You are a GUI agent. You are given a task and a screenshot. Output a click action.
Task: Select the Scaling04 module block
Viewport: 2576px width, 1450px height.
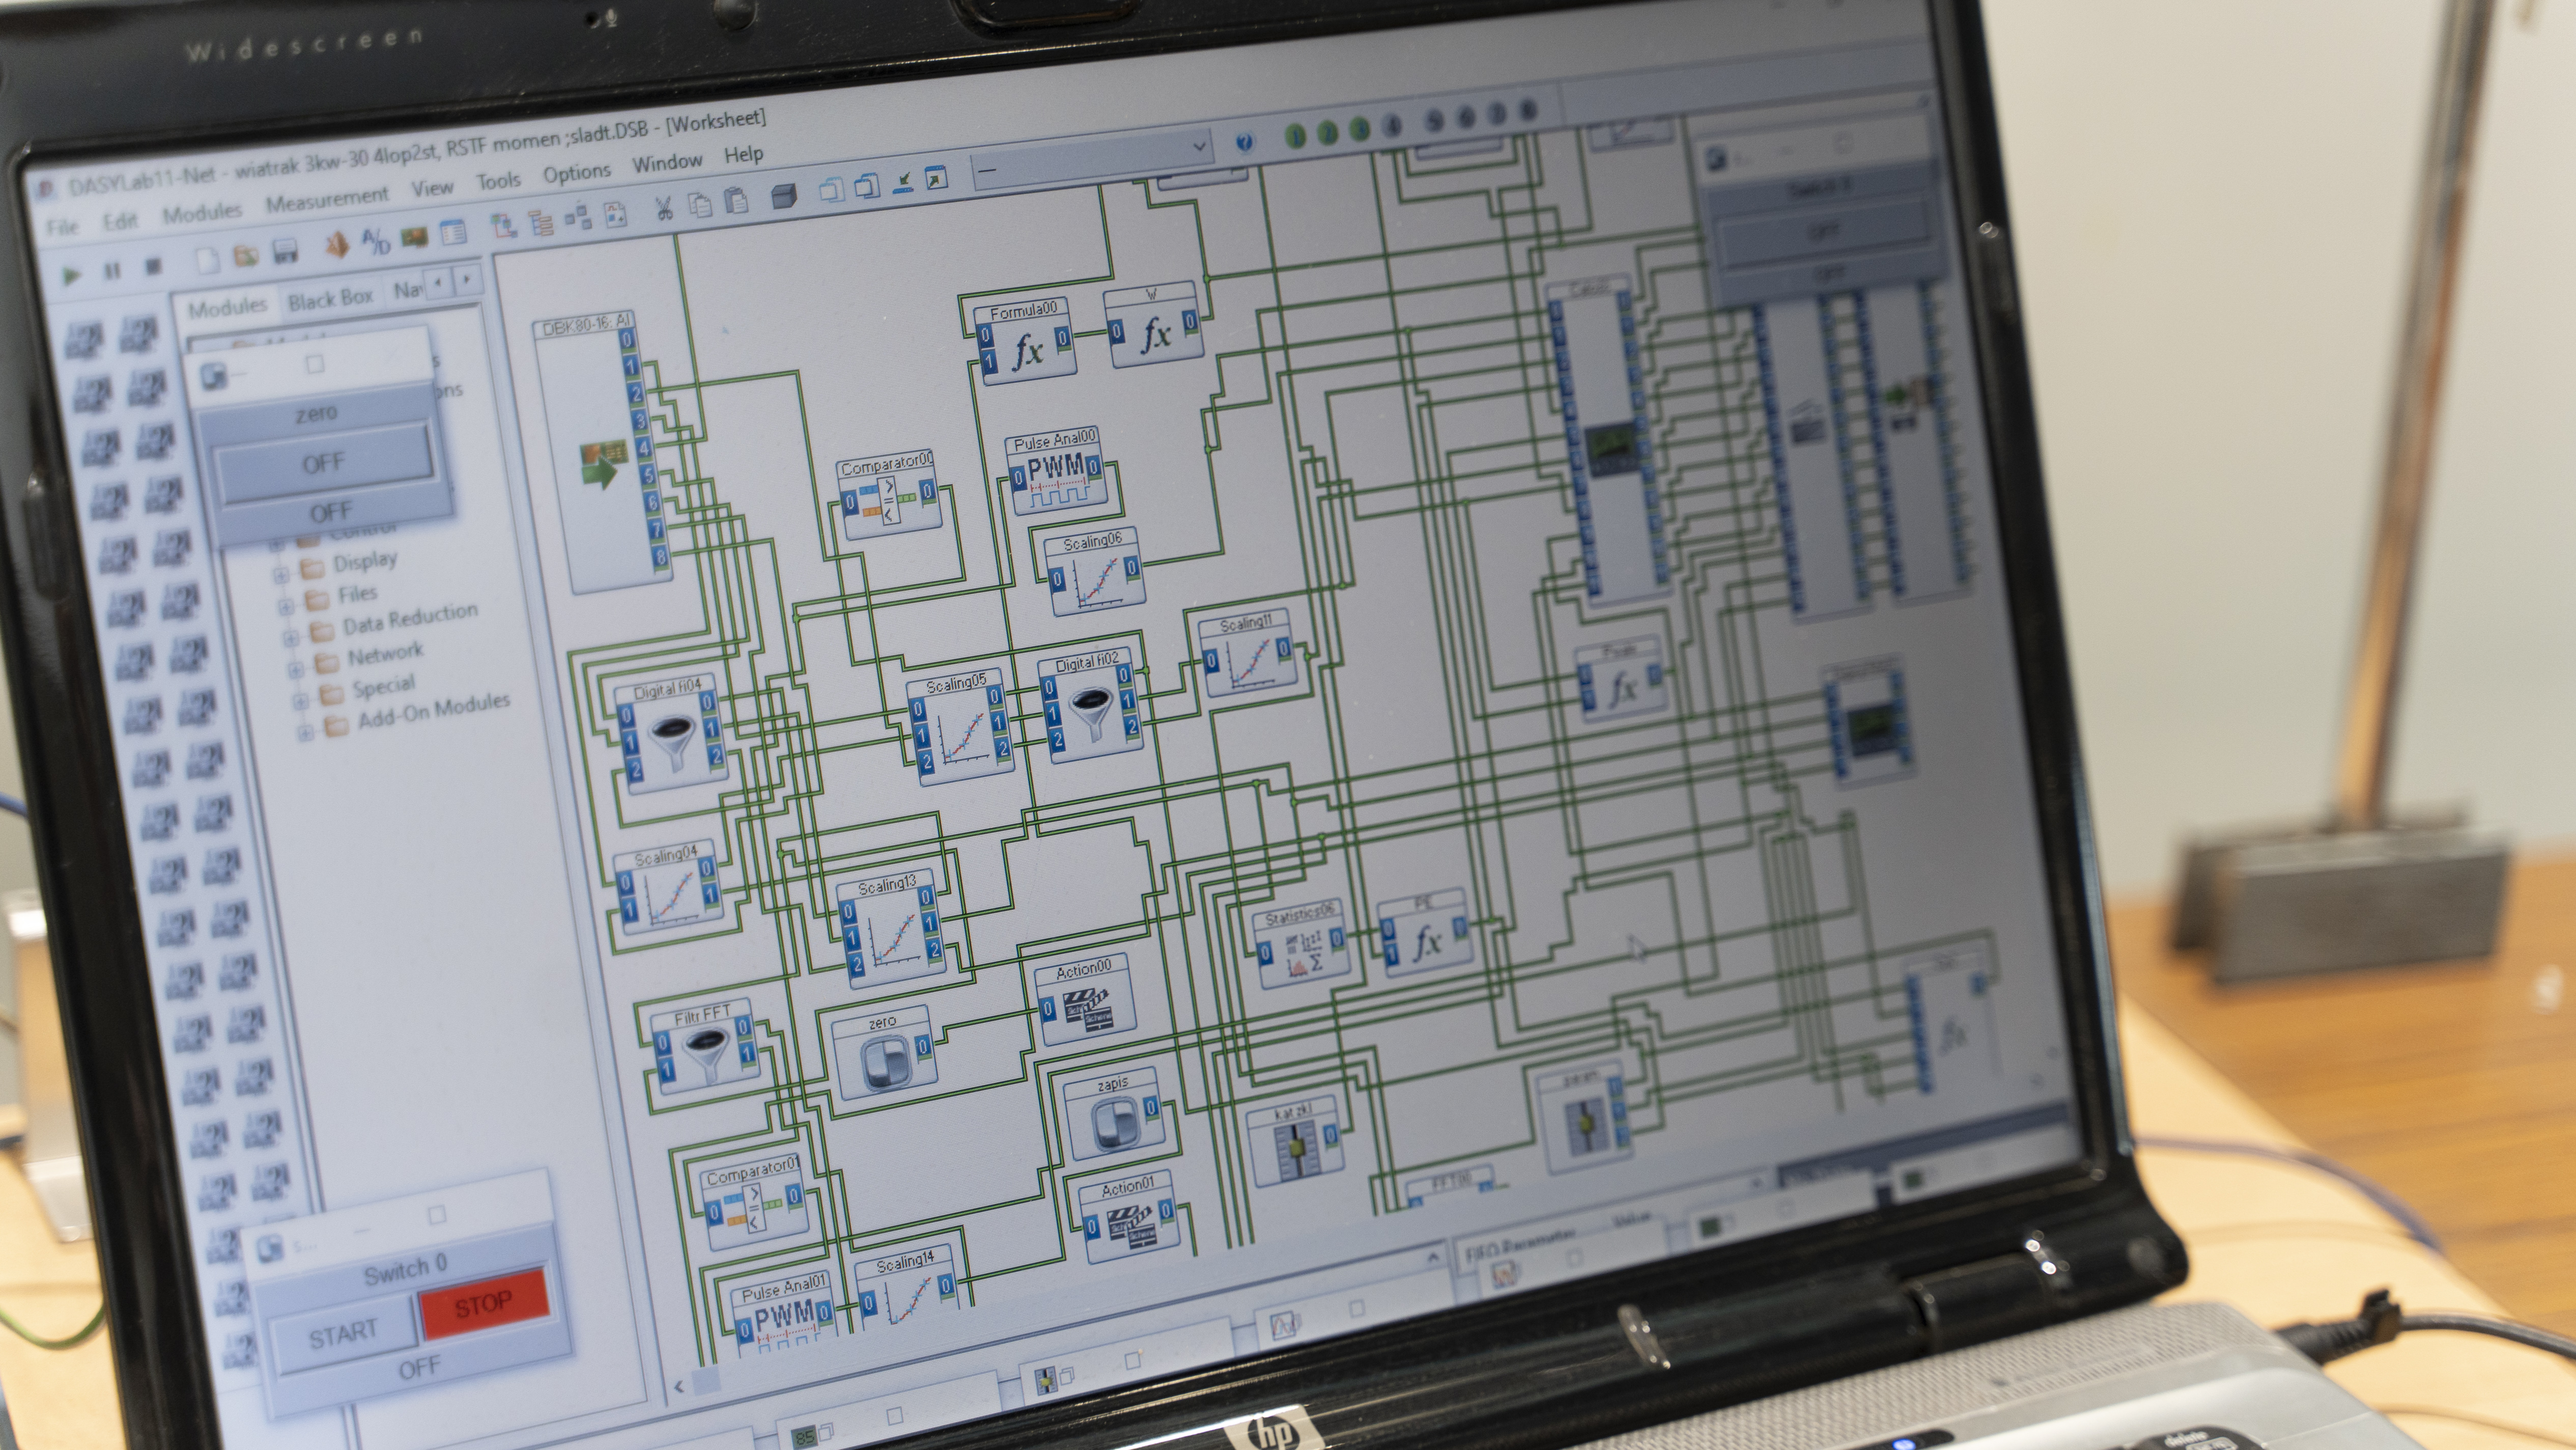point(668,888)
